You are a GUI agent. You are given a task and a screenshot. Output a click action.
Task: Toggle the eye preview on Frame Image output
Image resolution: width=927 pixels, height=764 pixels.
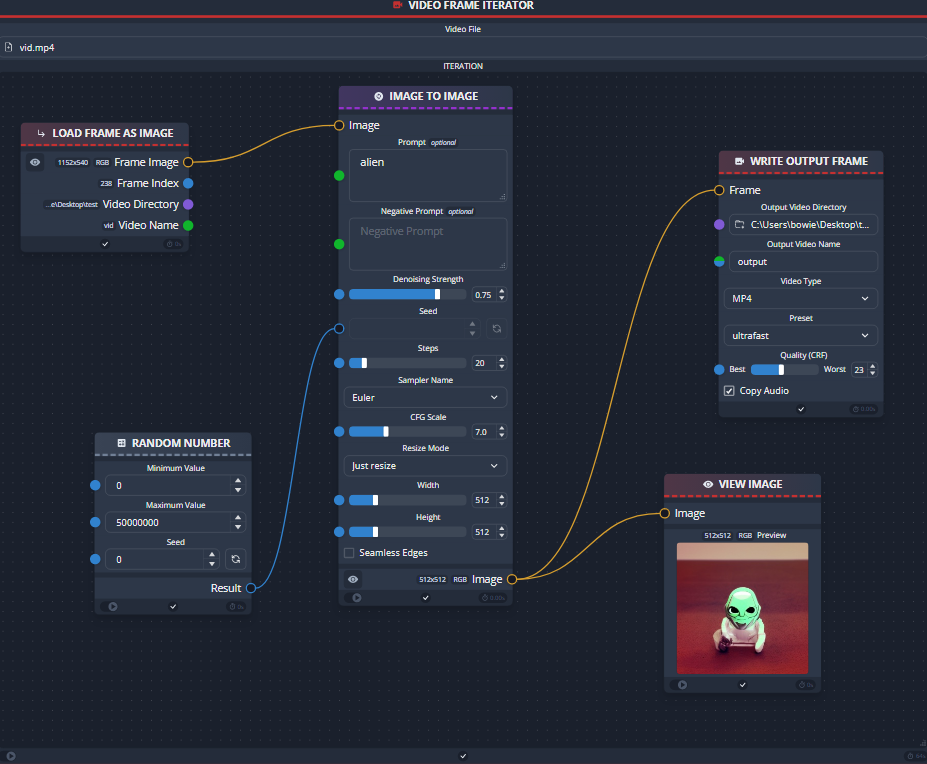(x=34, y=162)
